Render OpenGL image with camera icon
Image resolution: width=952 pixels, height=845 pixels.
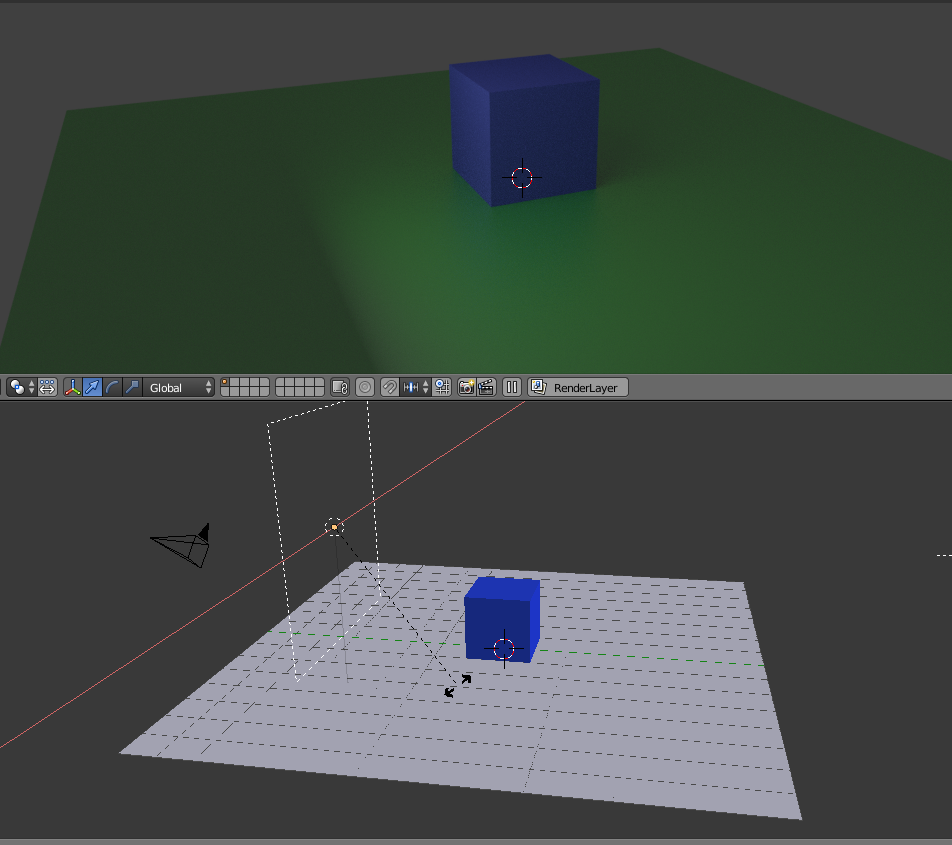pos(466,387)
